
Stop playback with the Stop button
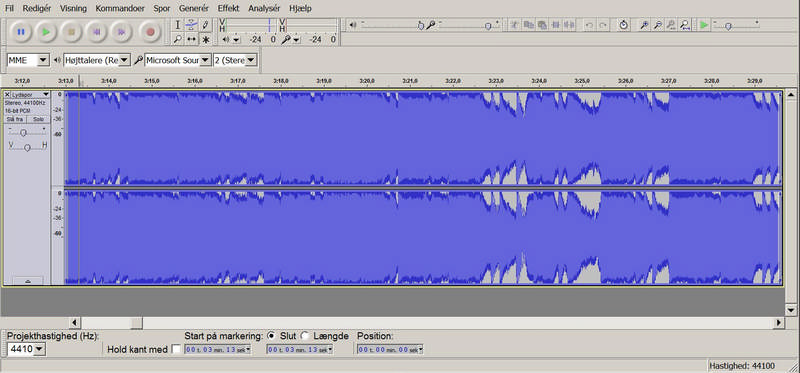[x=71, y=32]
